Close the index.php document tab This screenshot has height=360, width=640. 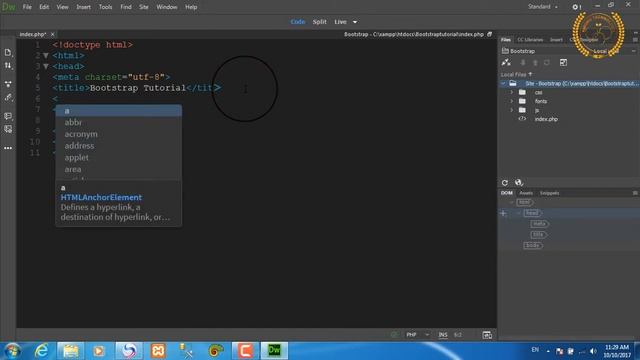click(53, 35)
